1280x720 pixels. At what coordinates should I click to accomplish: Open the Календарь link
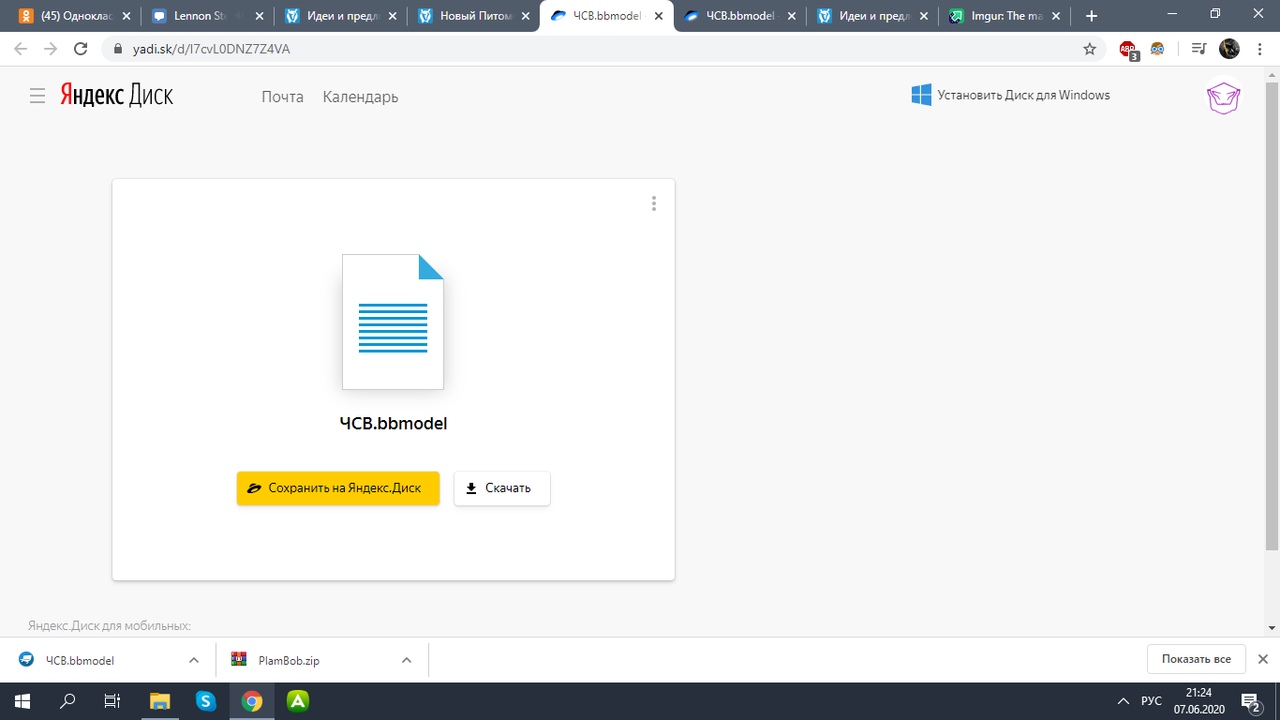[x=360, y=97]
